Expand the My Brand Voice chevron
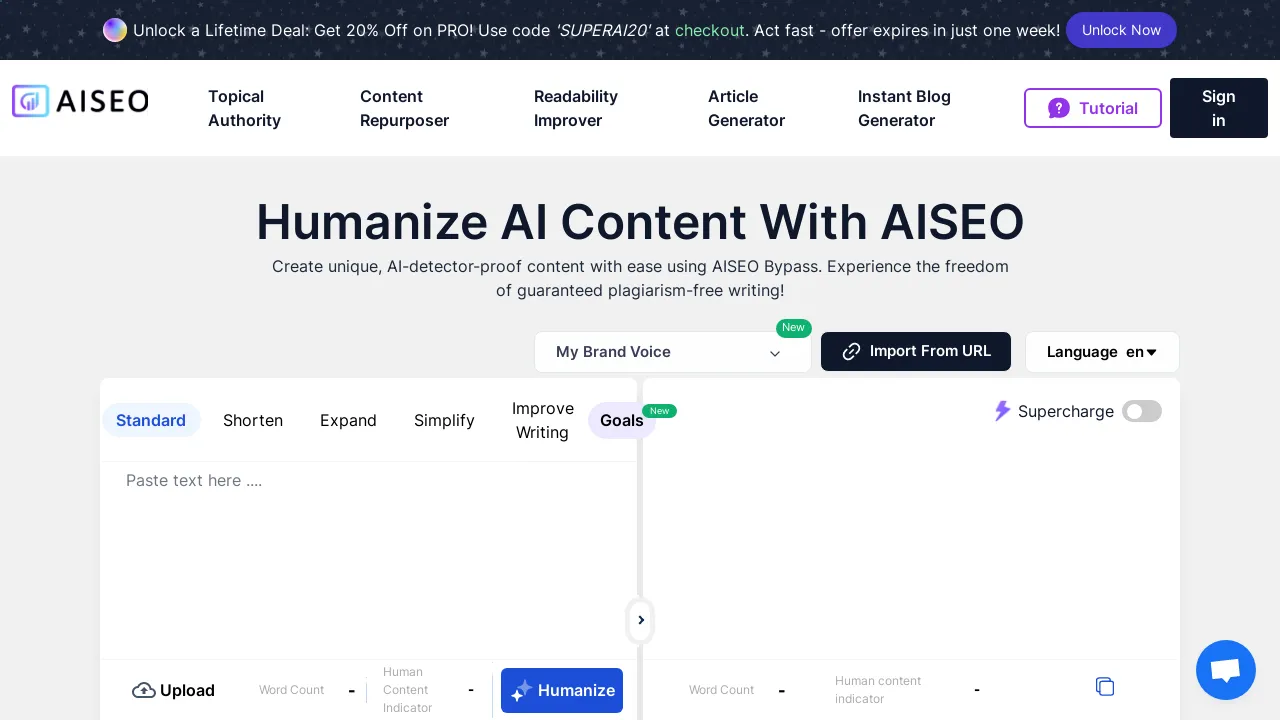Viewport: 1280px width, 720px height. 775,353
